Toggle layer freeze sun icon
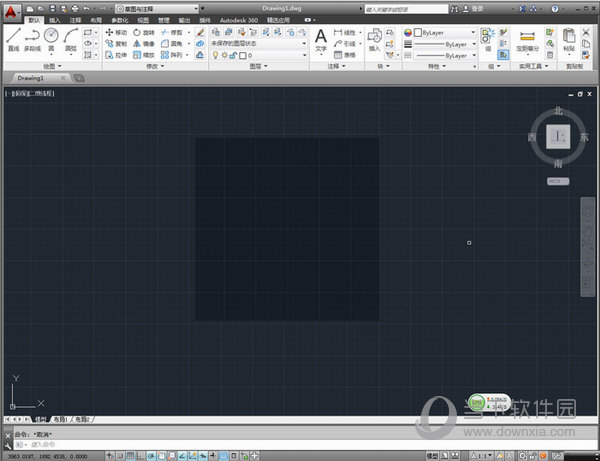600x461 pixels. coord(224,55)
